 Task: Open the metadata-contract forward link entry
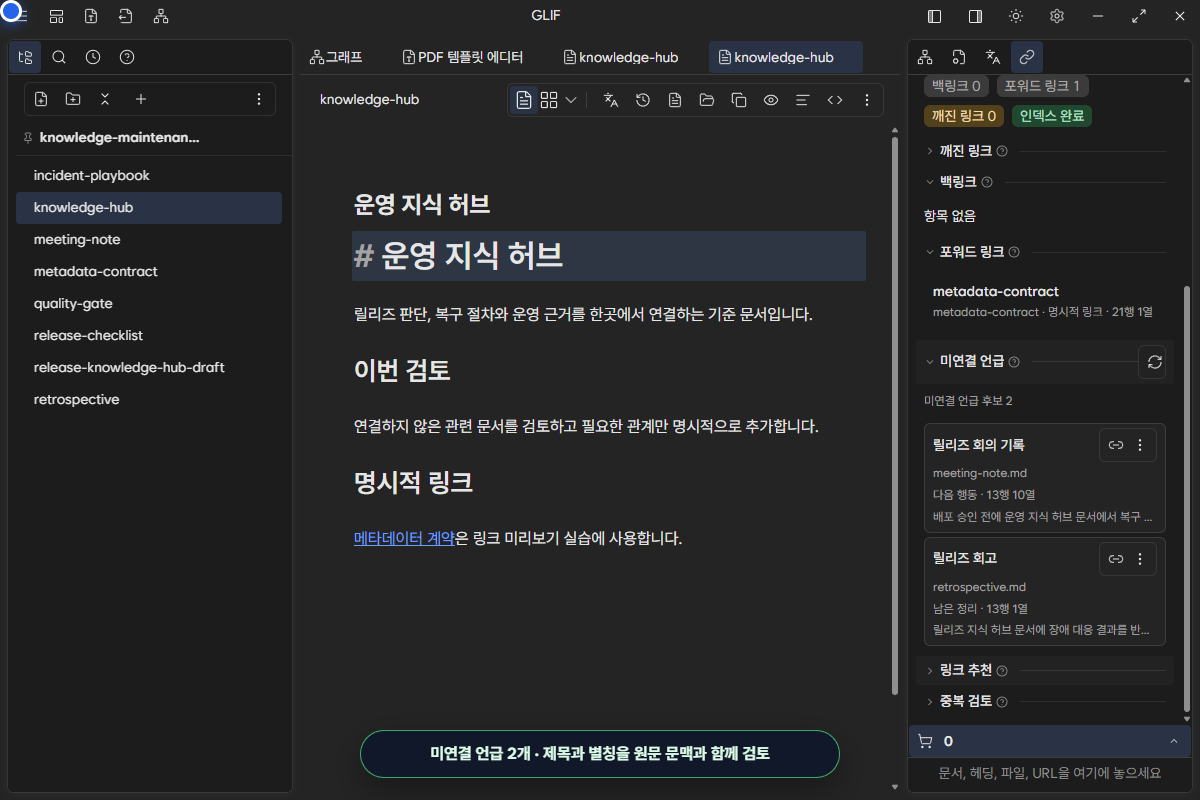(1044, 301)
